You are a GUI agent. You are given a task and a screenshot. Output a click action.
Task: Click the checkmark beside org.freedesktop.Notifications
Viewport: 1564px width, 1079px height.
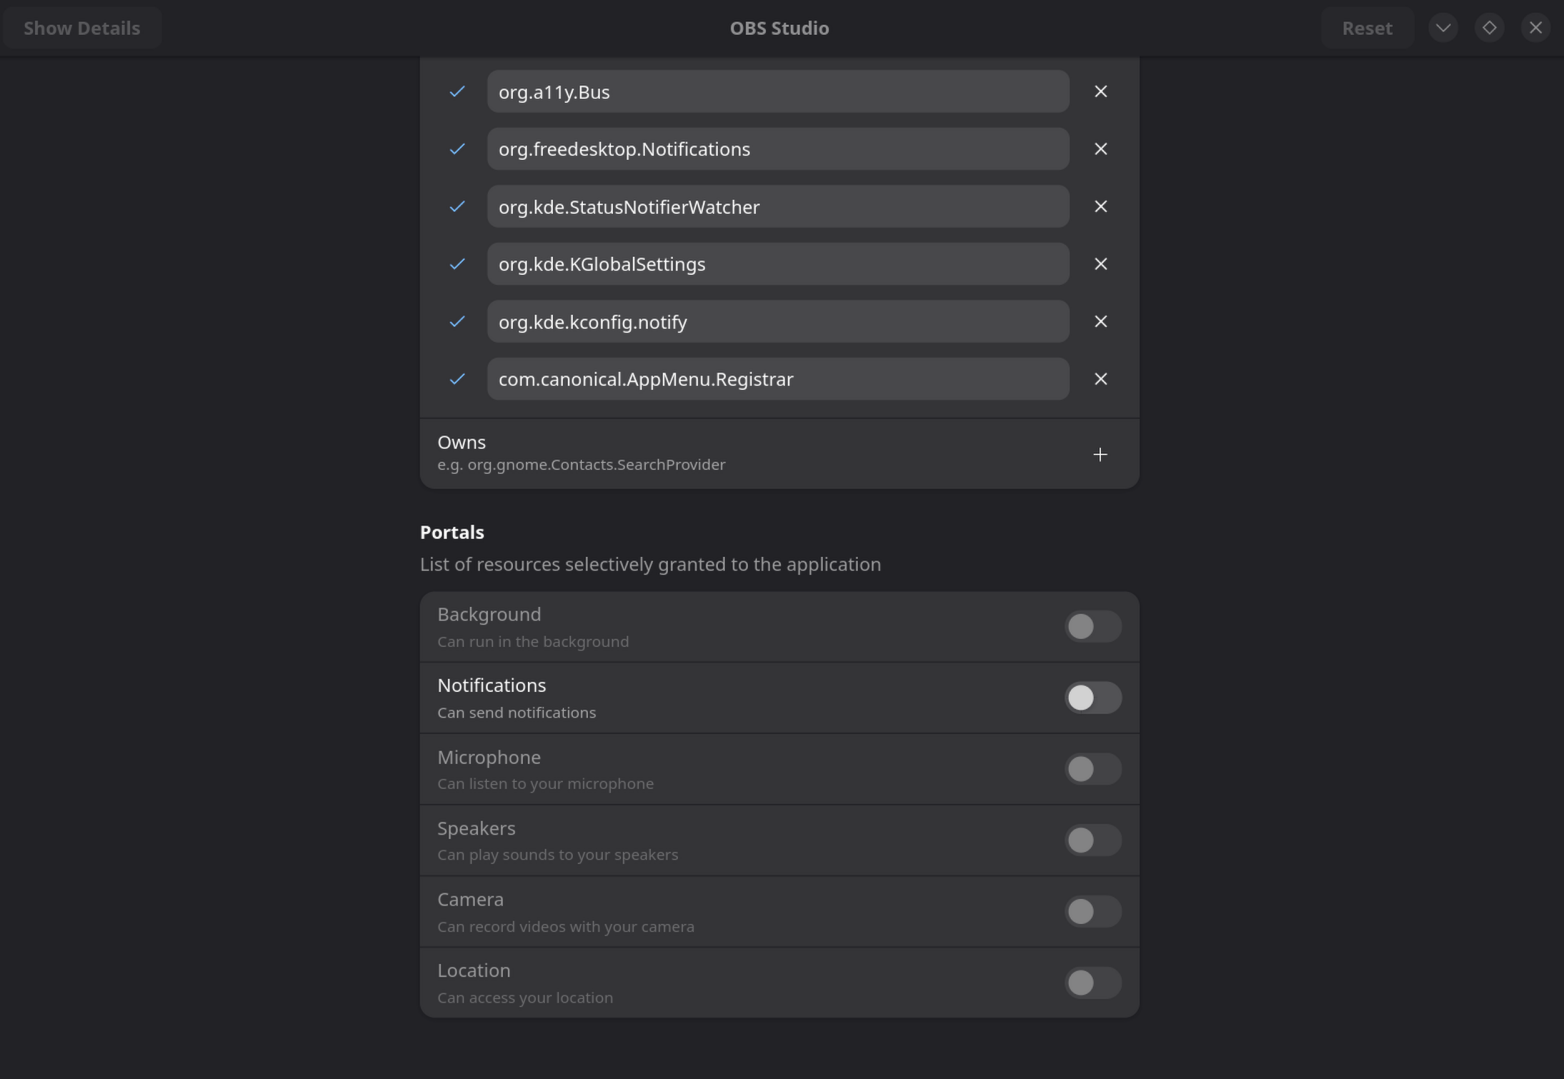(457, 149)
